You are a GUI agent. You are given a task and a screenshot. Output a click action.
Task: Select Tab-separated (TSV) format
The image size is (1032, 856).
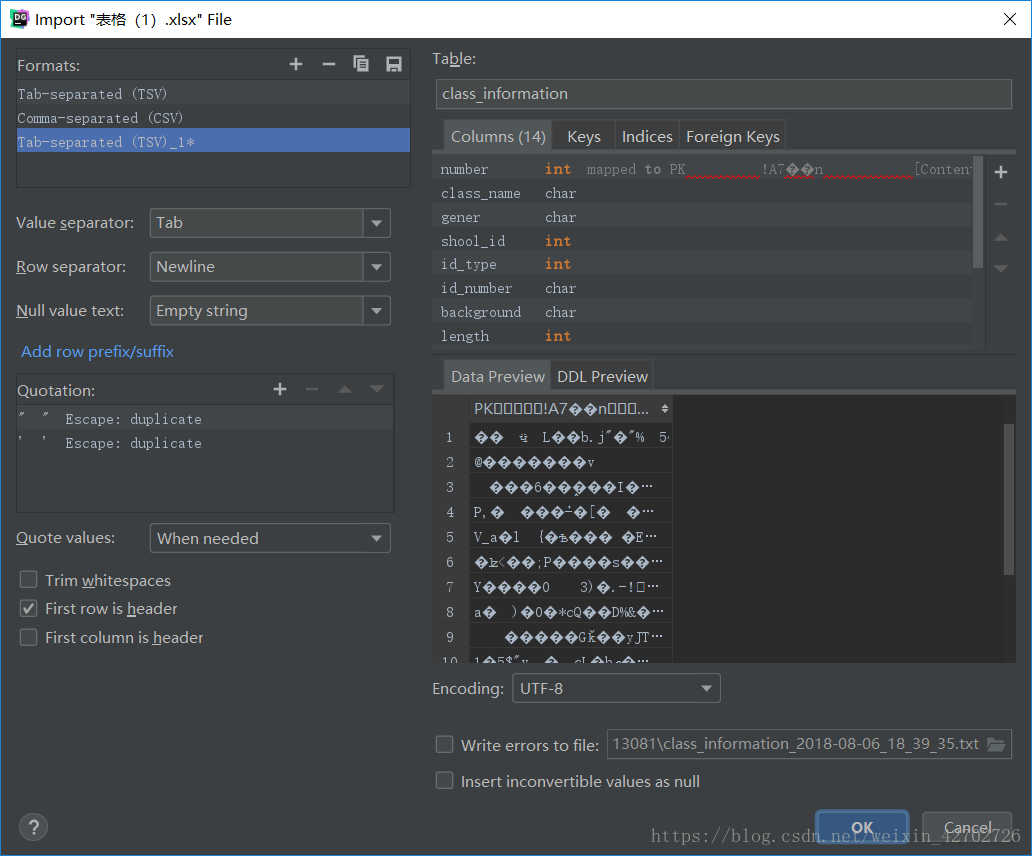[x=213, y=93]
